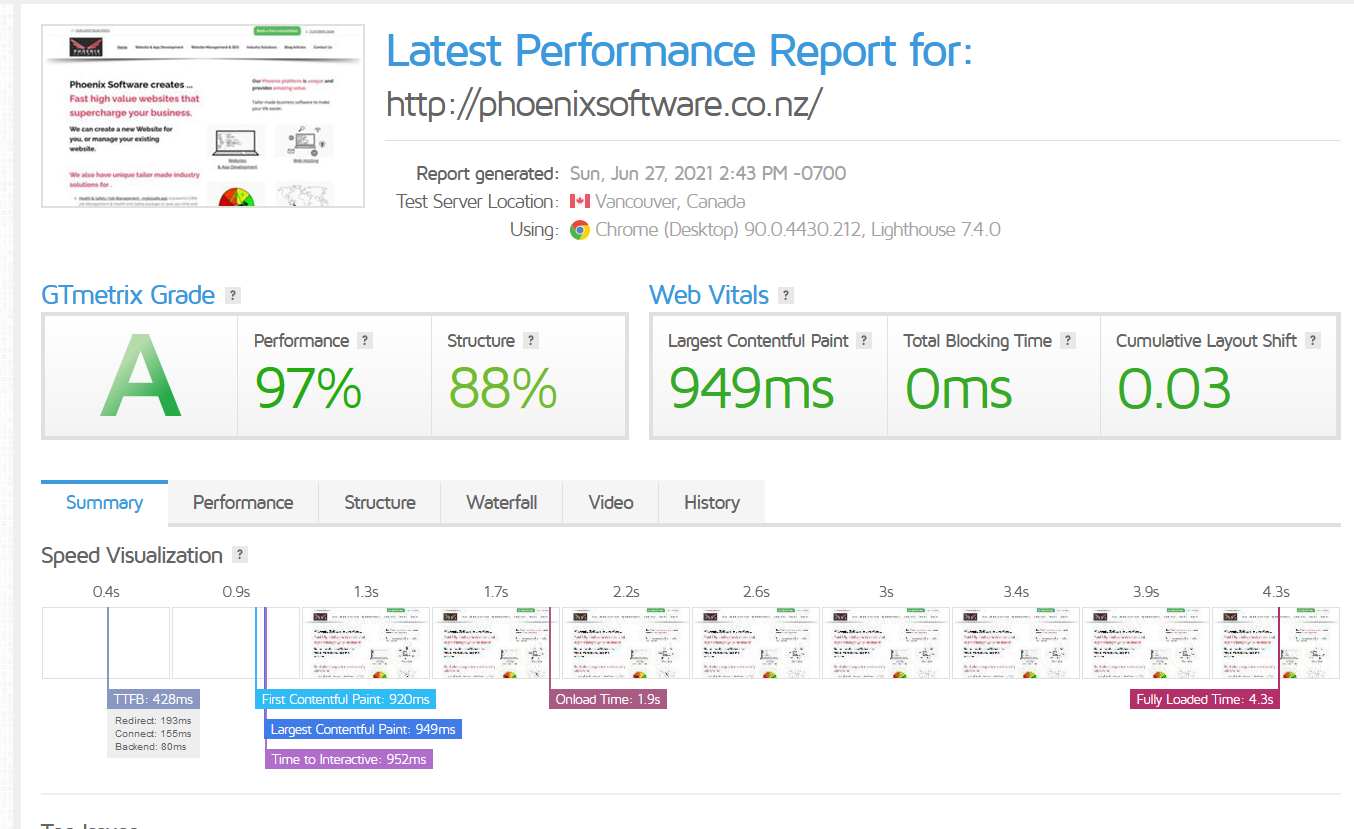Click the phoenixsoftware.co.nz URL
This screenshot has width=1354, height=829.
[x=604, y=103]
